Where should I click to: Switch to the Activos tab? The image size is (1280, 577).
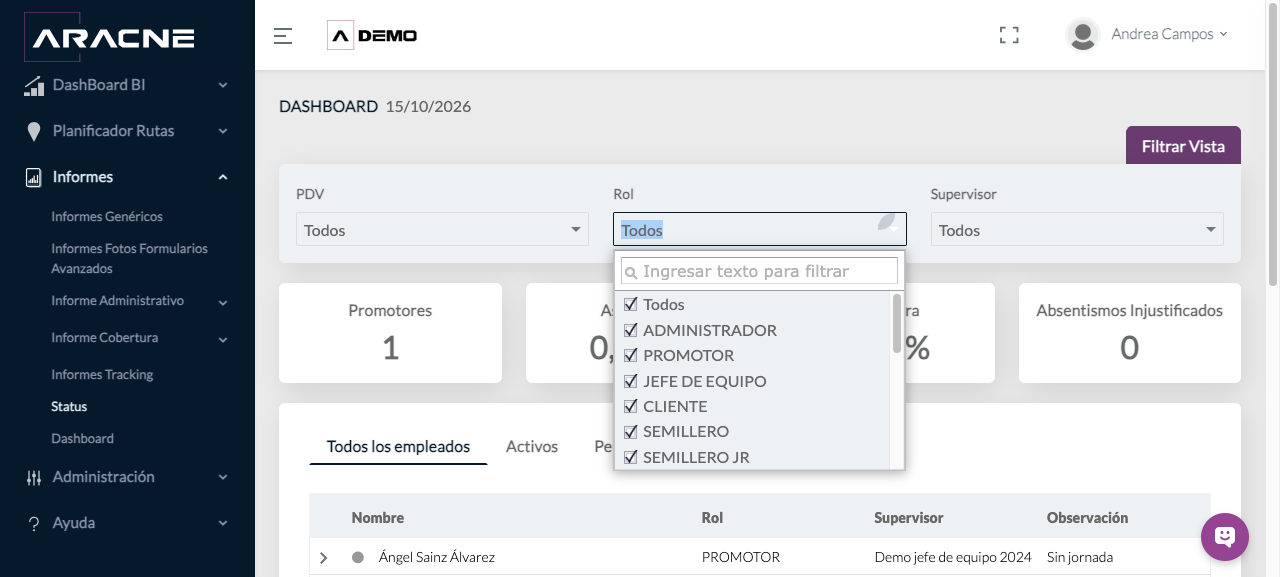[532, 447]
